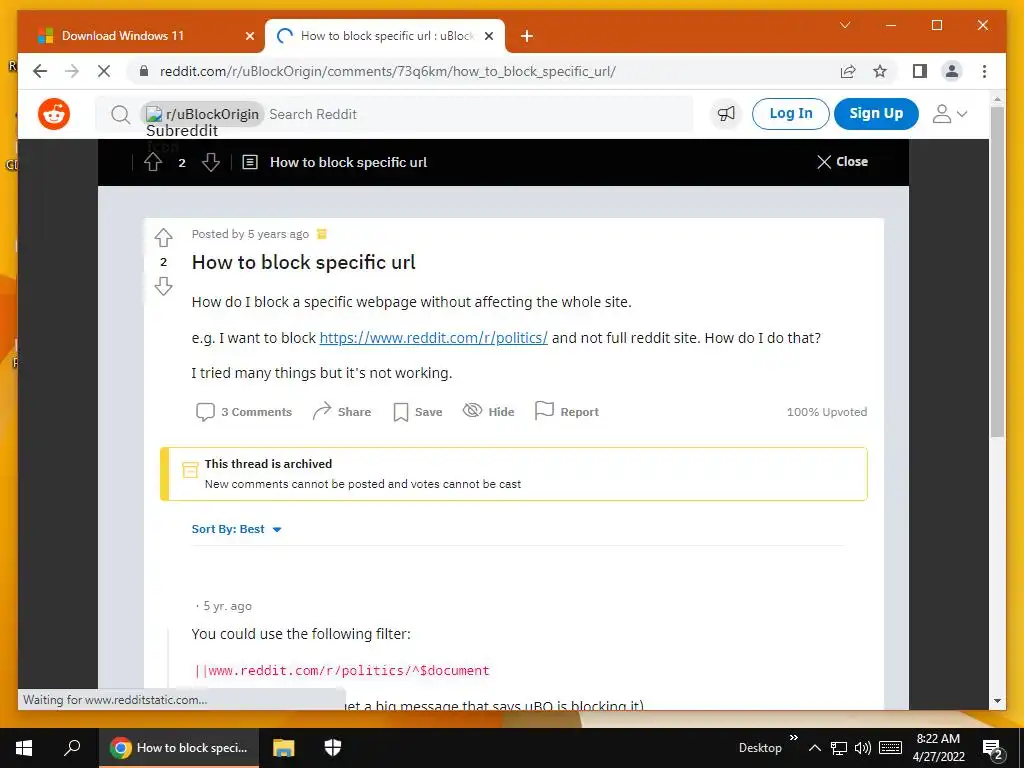Show hidden system tray icons
Image resolution: width=1024 pixels, height=768 pixels.
(814, 748)
